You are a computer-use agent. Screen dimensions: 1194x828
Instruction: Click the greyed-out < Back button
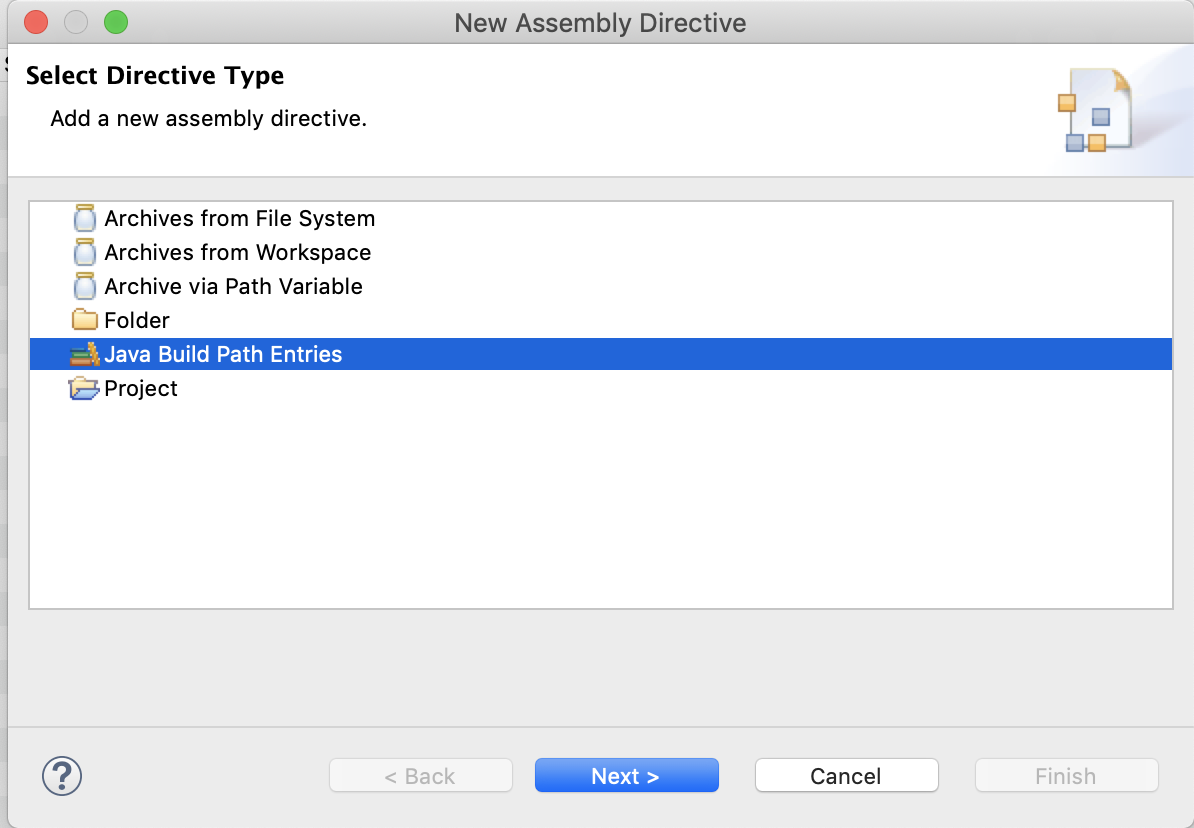point(421,776)
